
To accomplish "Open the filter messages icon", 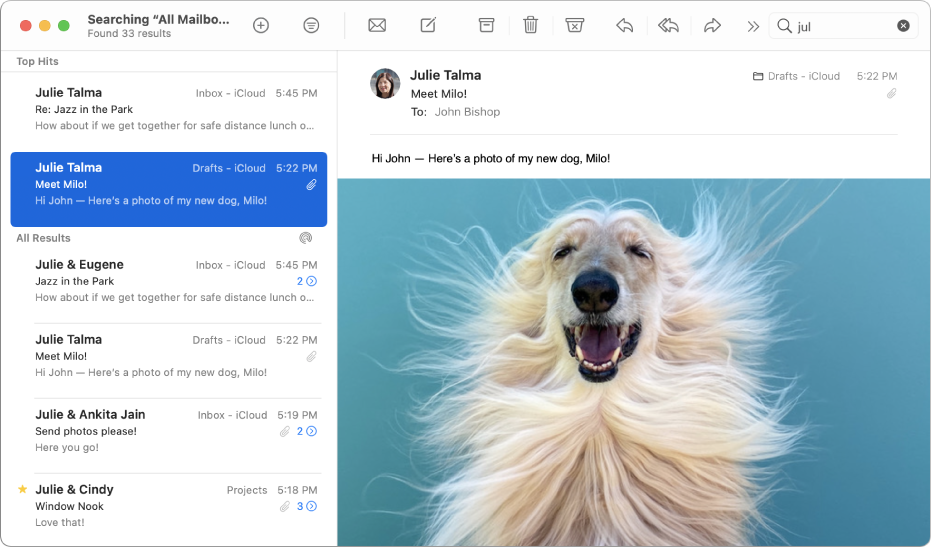I will (x=311, y=26).
